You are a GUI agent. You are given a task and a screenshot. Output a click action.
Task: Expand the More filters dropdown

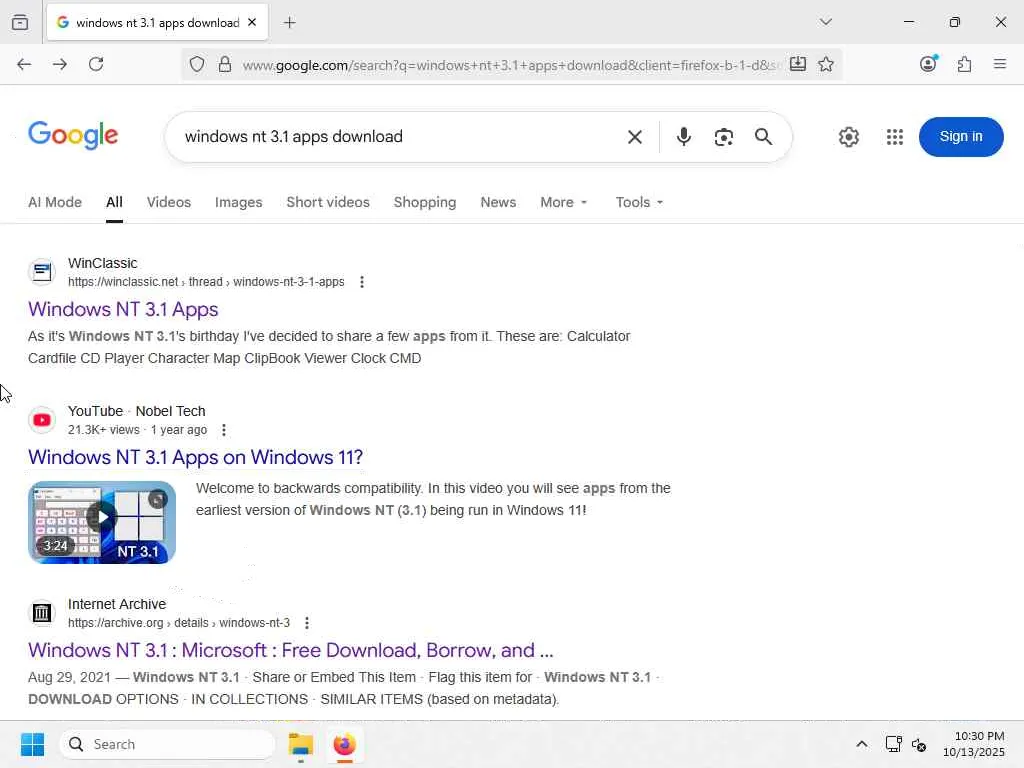coord(564,202)
